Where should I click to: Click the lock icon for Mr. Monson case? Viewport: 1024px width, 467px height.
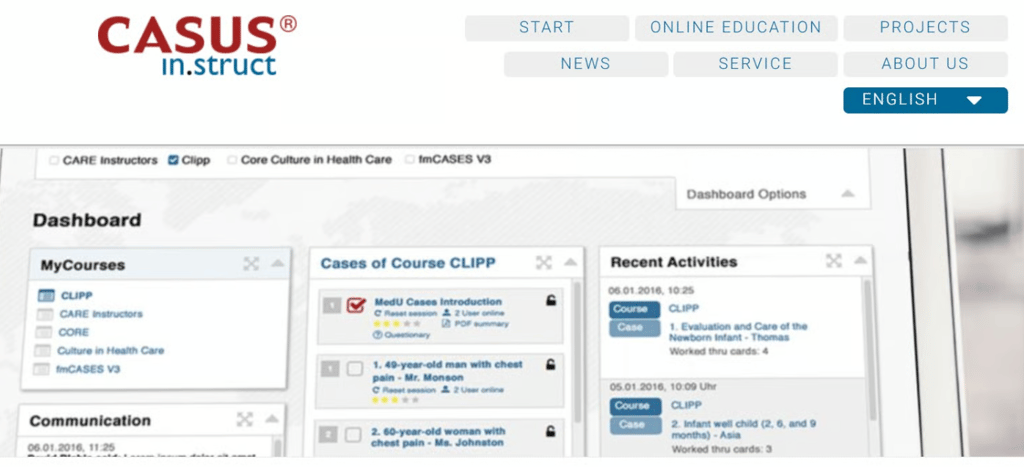pos(551,365)
